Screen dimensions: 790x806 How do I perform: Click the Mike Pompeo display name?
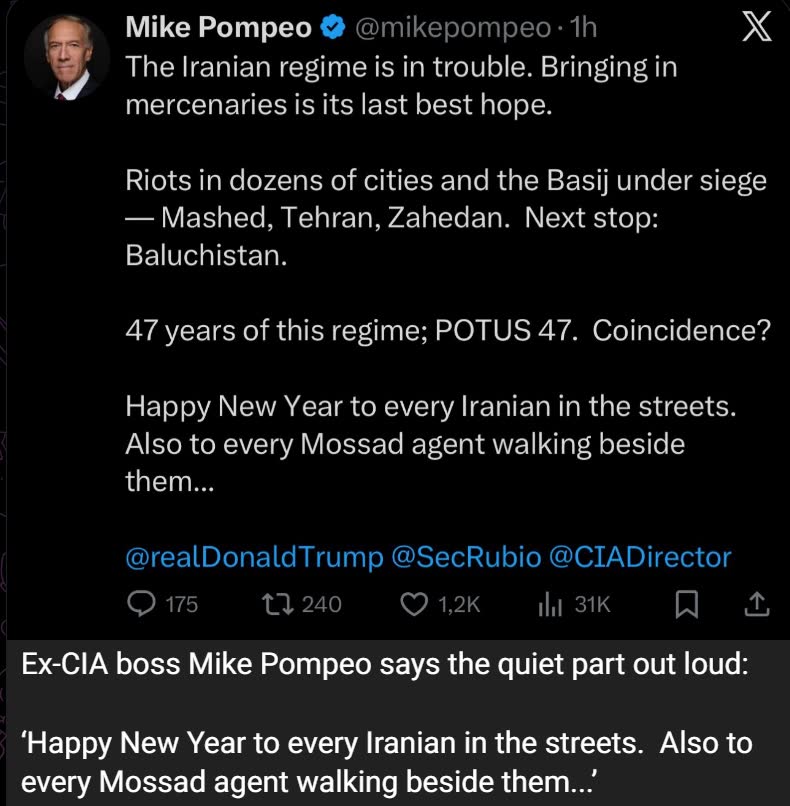tap(218, 30)
